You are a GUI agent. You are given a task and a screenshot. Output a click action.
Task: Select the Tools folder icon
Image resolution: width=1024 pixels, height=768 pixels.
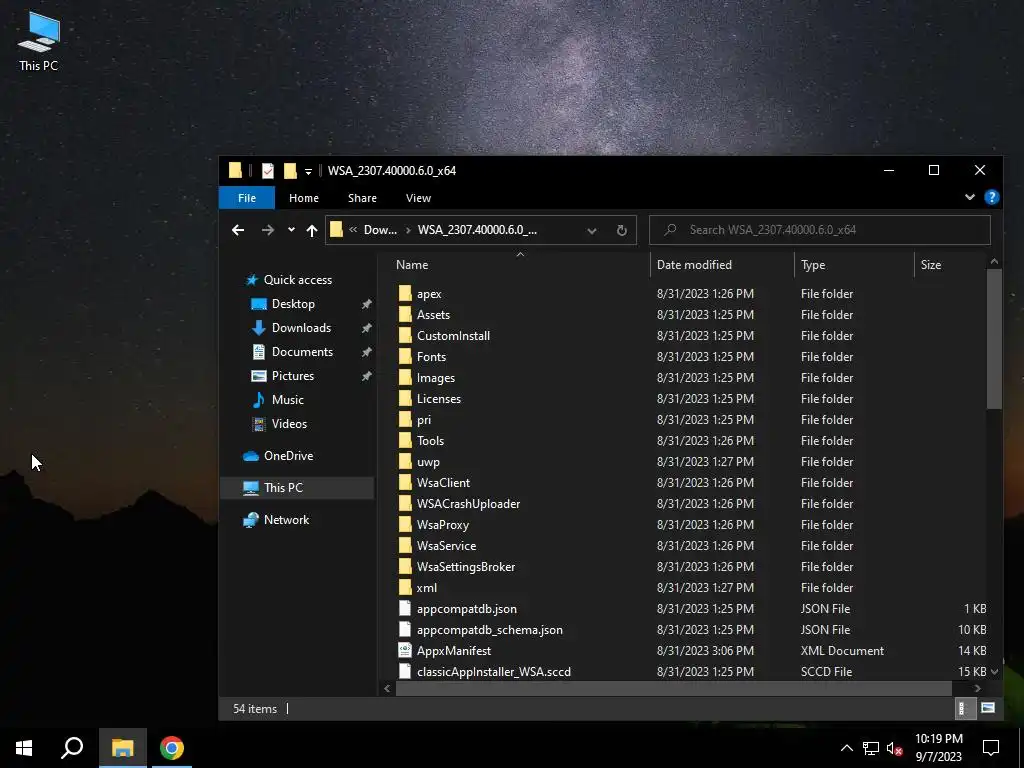405,441
